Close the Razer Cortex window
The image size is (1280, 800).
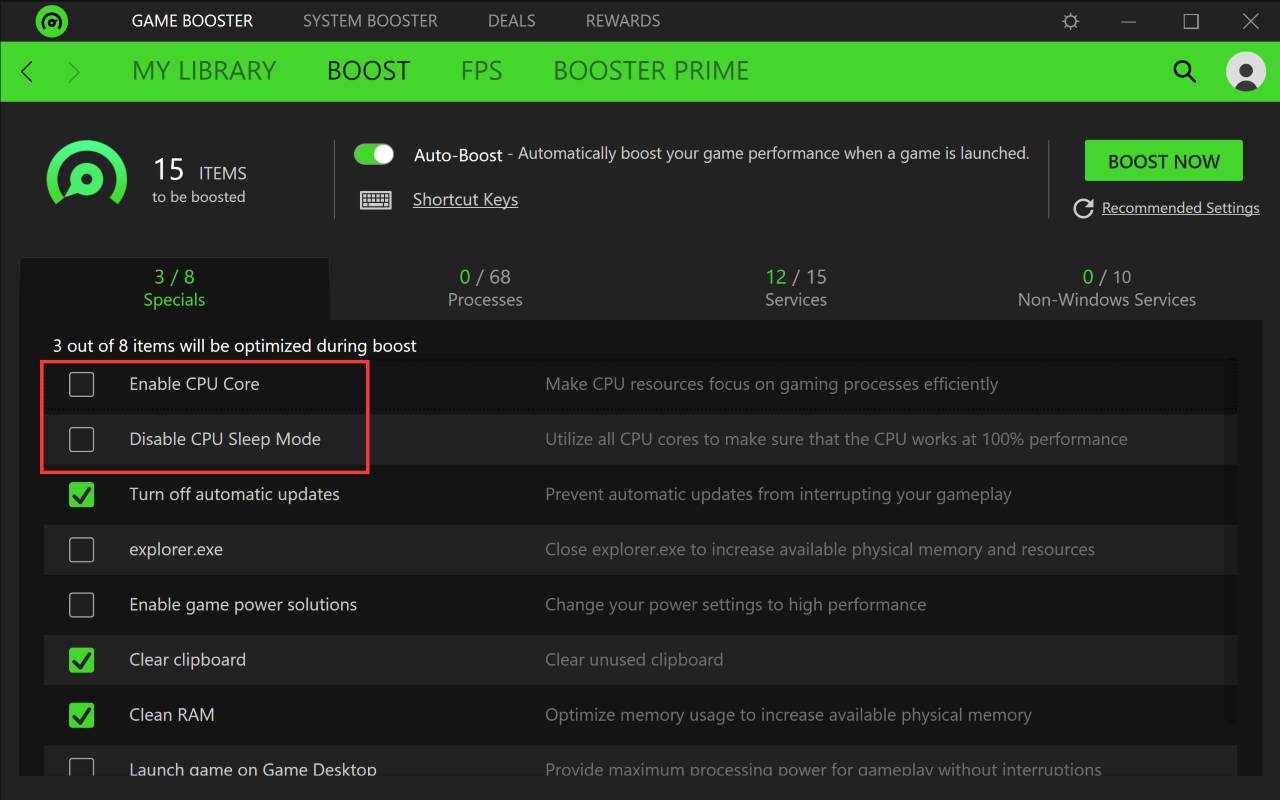click(x=1251, y=21)
